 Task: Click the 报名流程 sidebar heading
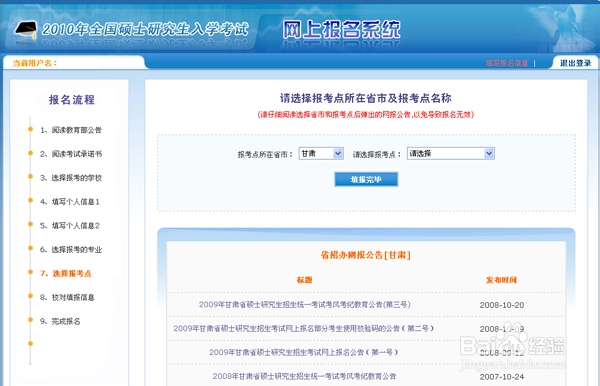(x=72, y=100)
